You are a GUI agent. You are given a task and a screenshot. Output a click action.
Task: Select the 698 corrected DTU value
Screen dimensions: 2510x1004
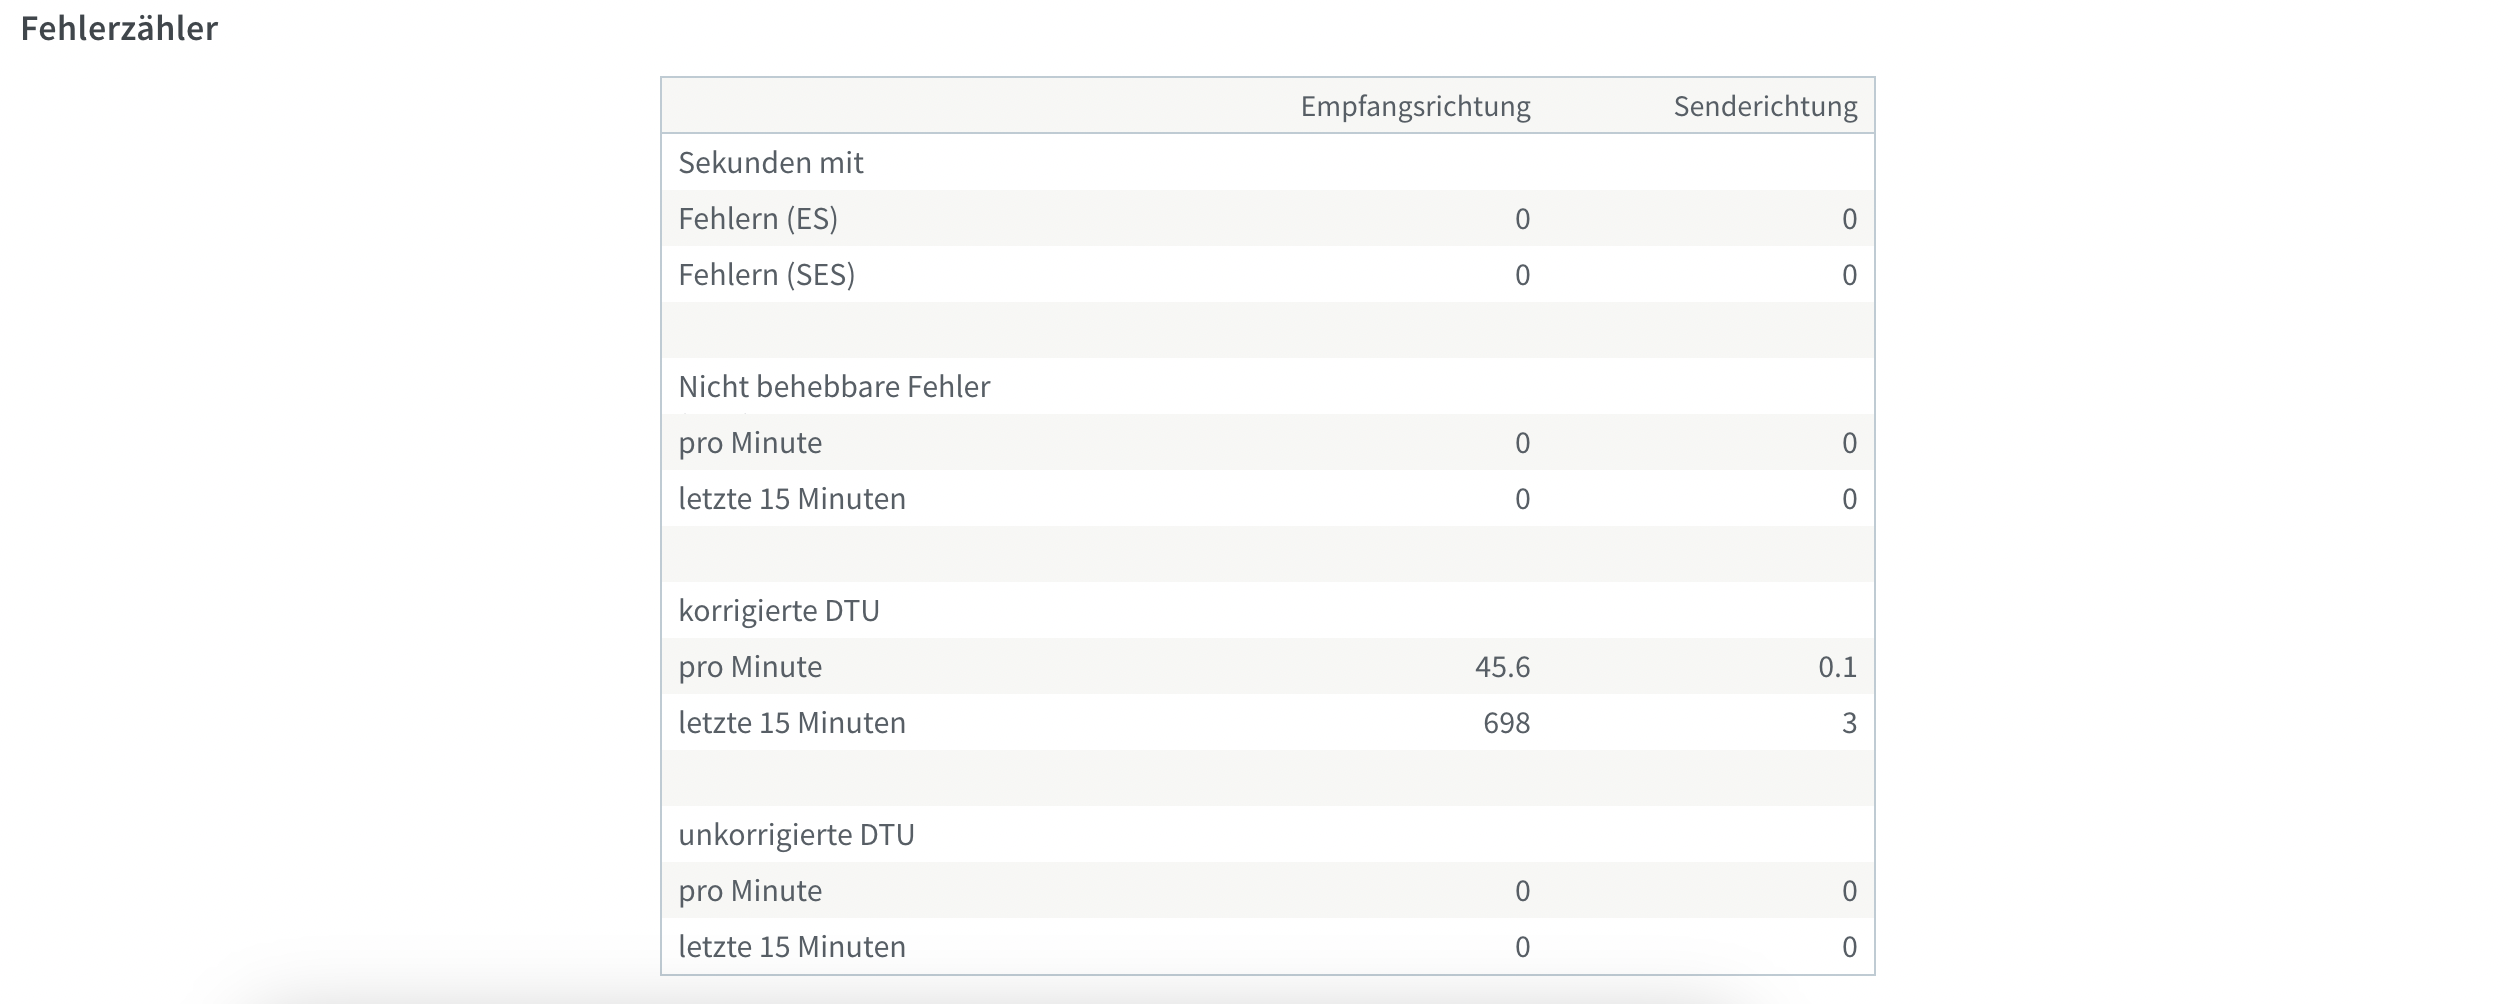pyautogui.click(x=1506, y=722)
